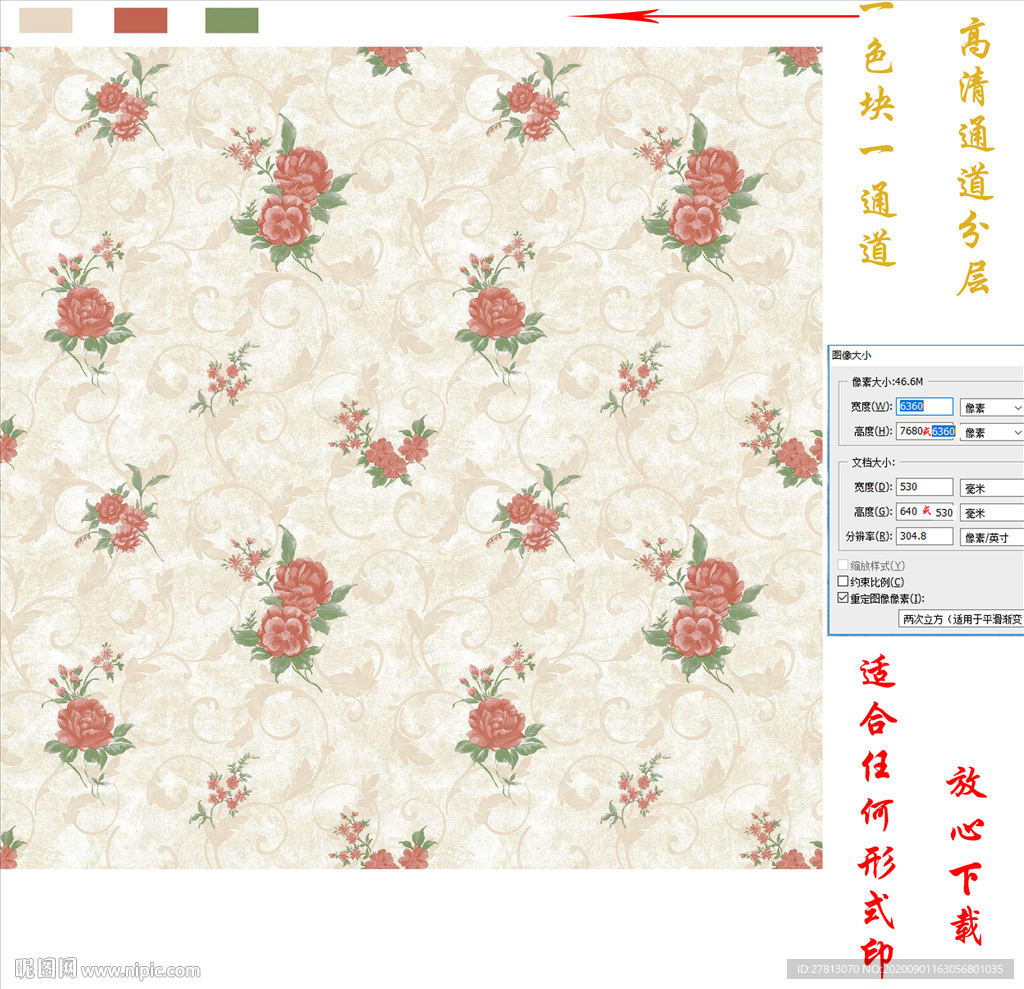Click the green color swatch
The height and width of the screenshot is (989, 1024).
tap(232, 20)
